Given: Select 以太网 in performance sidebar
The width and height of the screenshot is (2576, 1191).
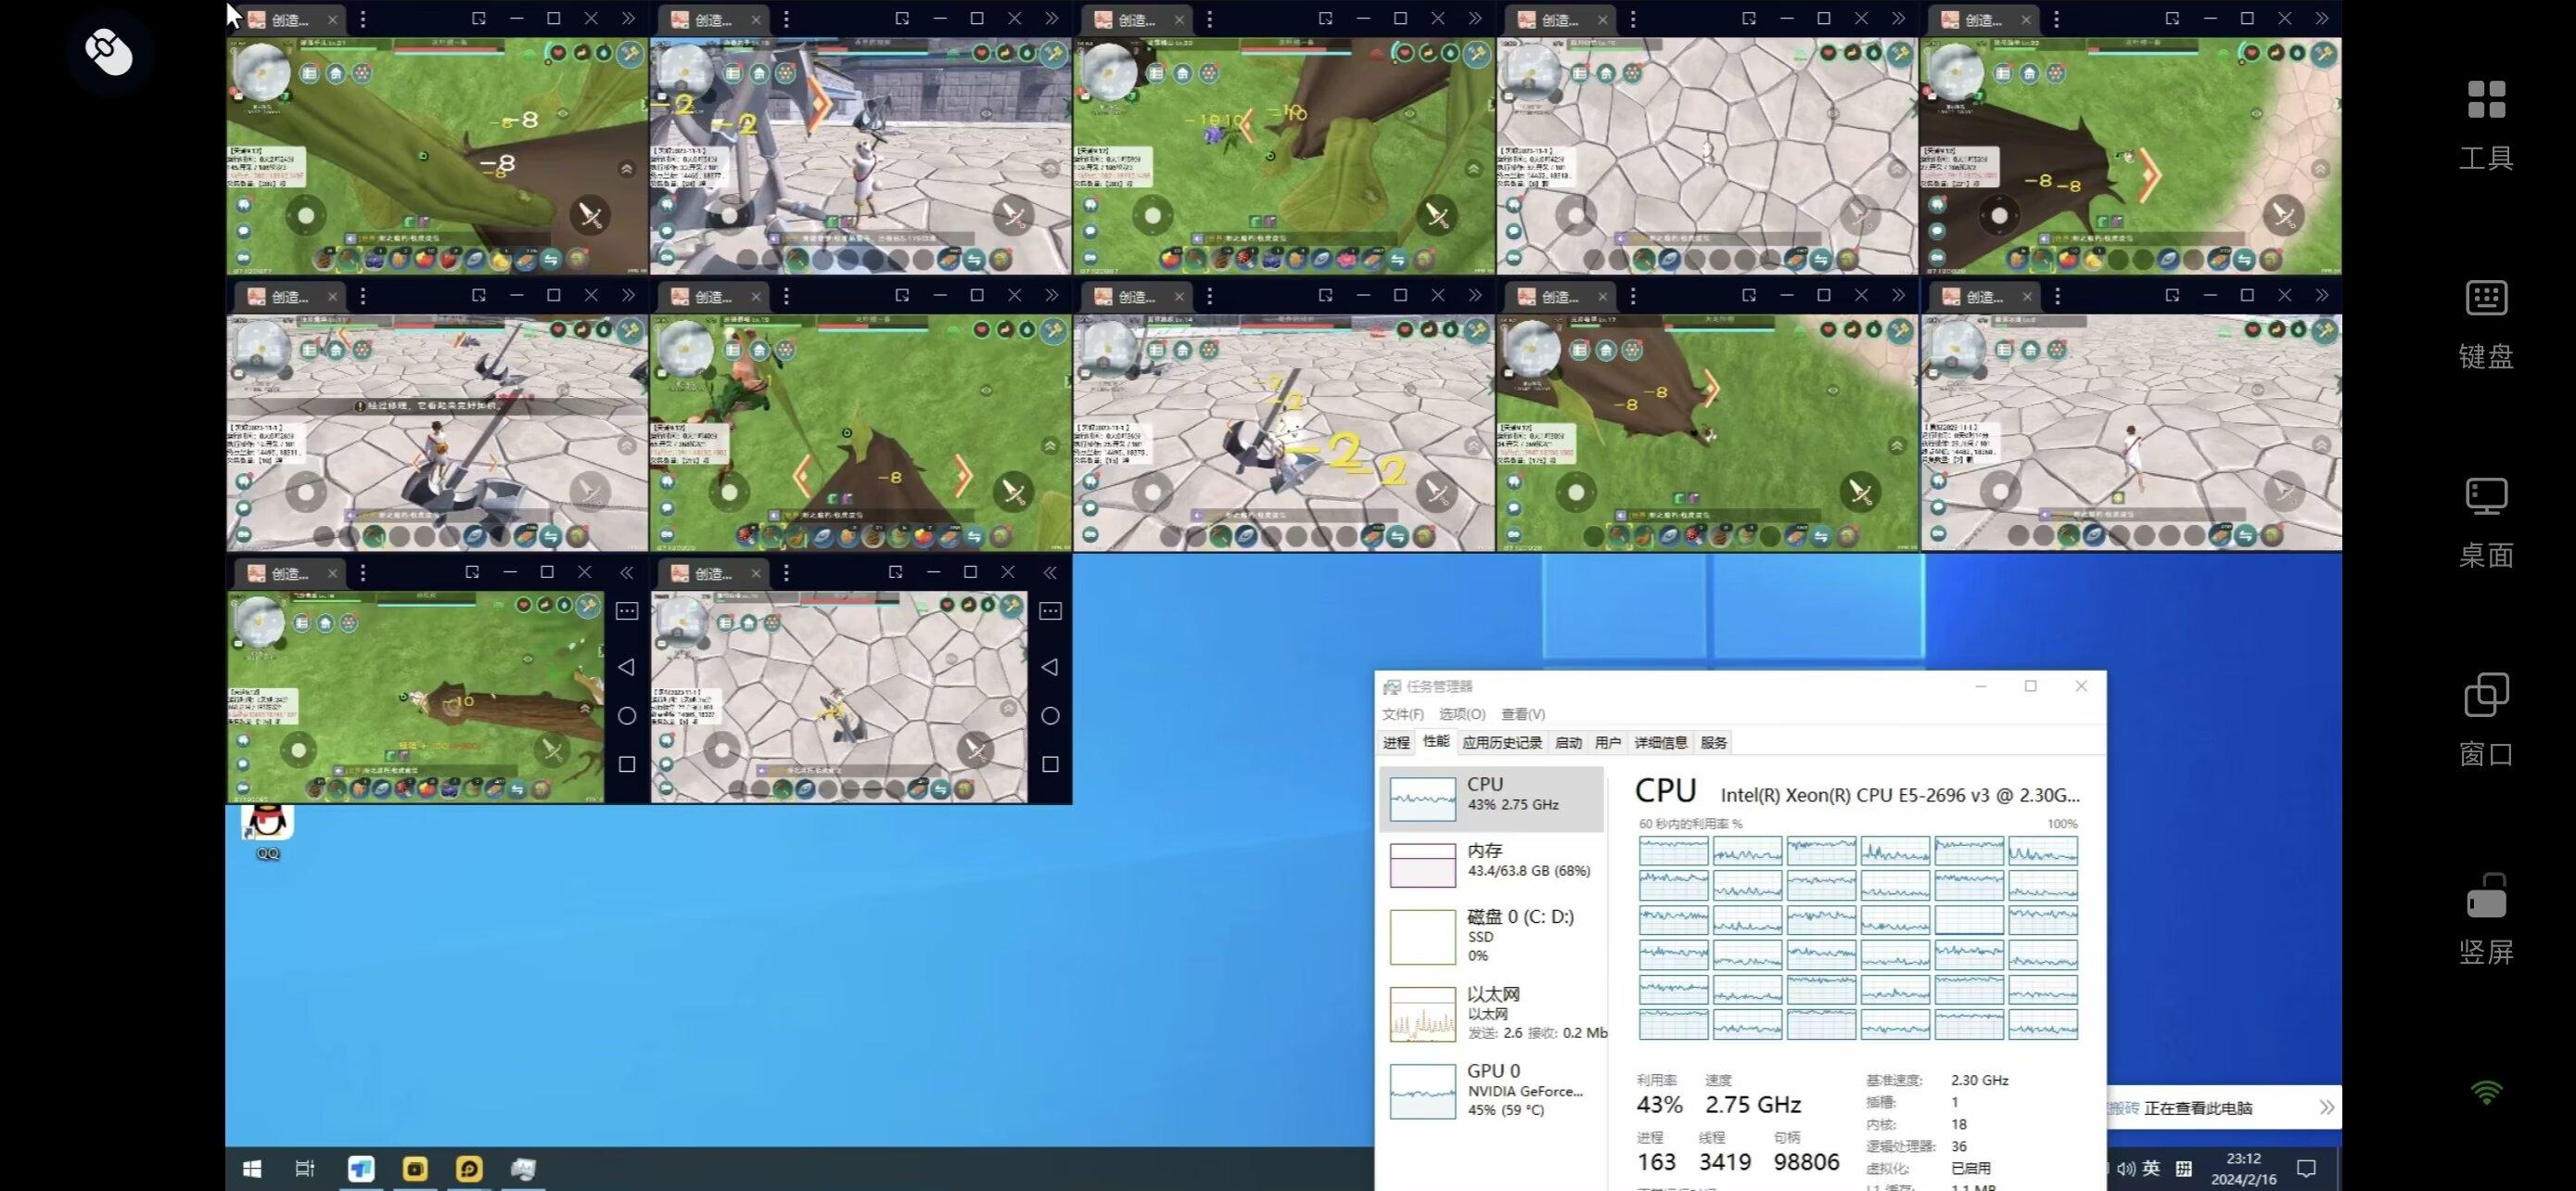Looking at the screenshot, I should coord(1492,1014).
